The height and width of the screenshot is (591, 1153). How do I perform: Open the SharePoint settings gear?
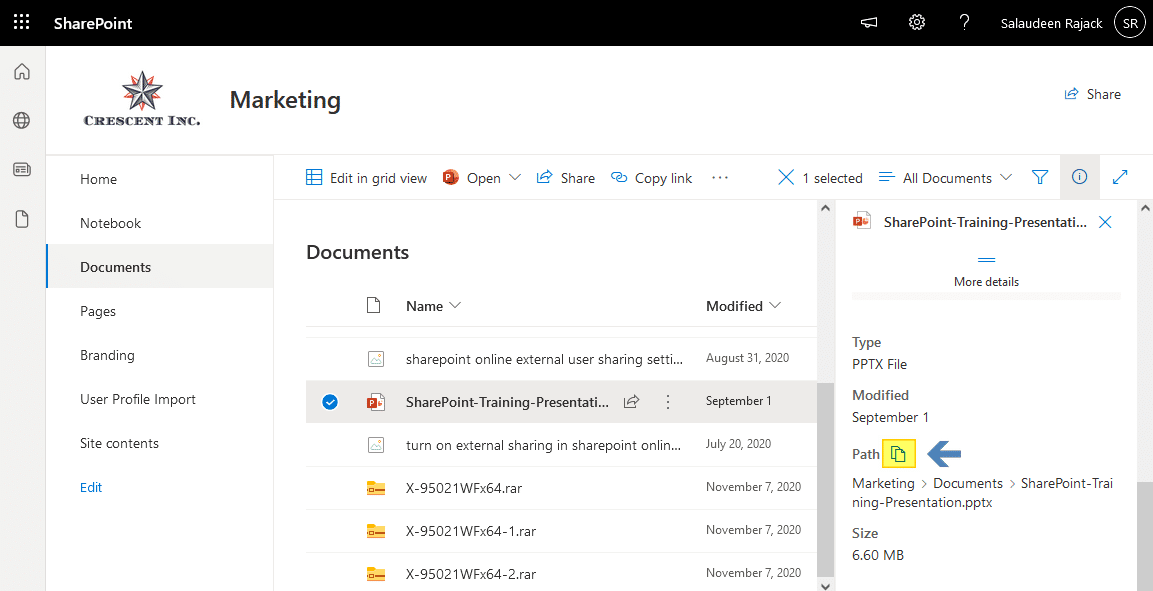click(x=916, y=22)
